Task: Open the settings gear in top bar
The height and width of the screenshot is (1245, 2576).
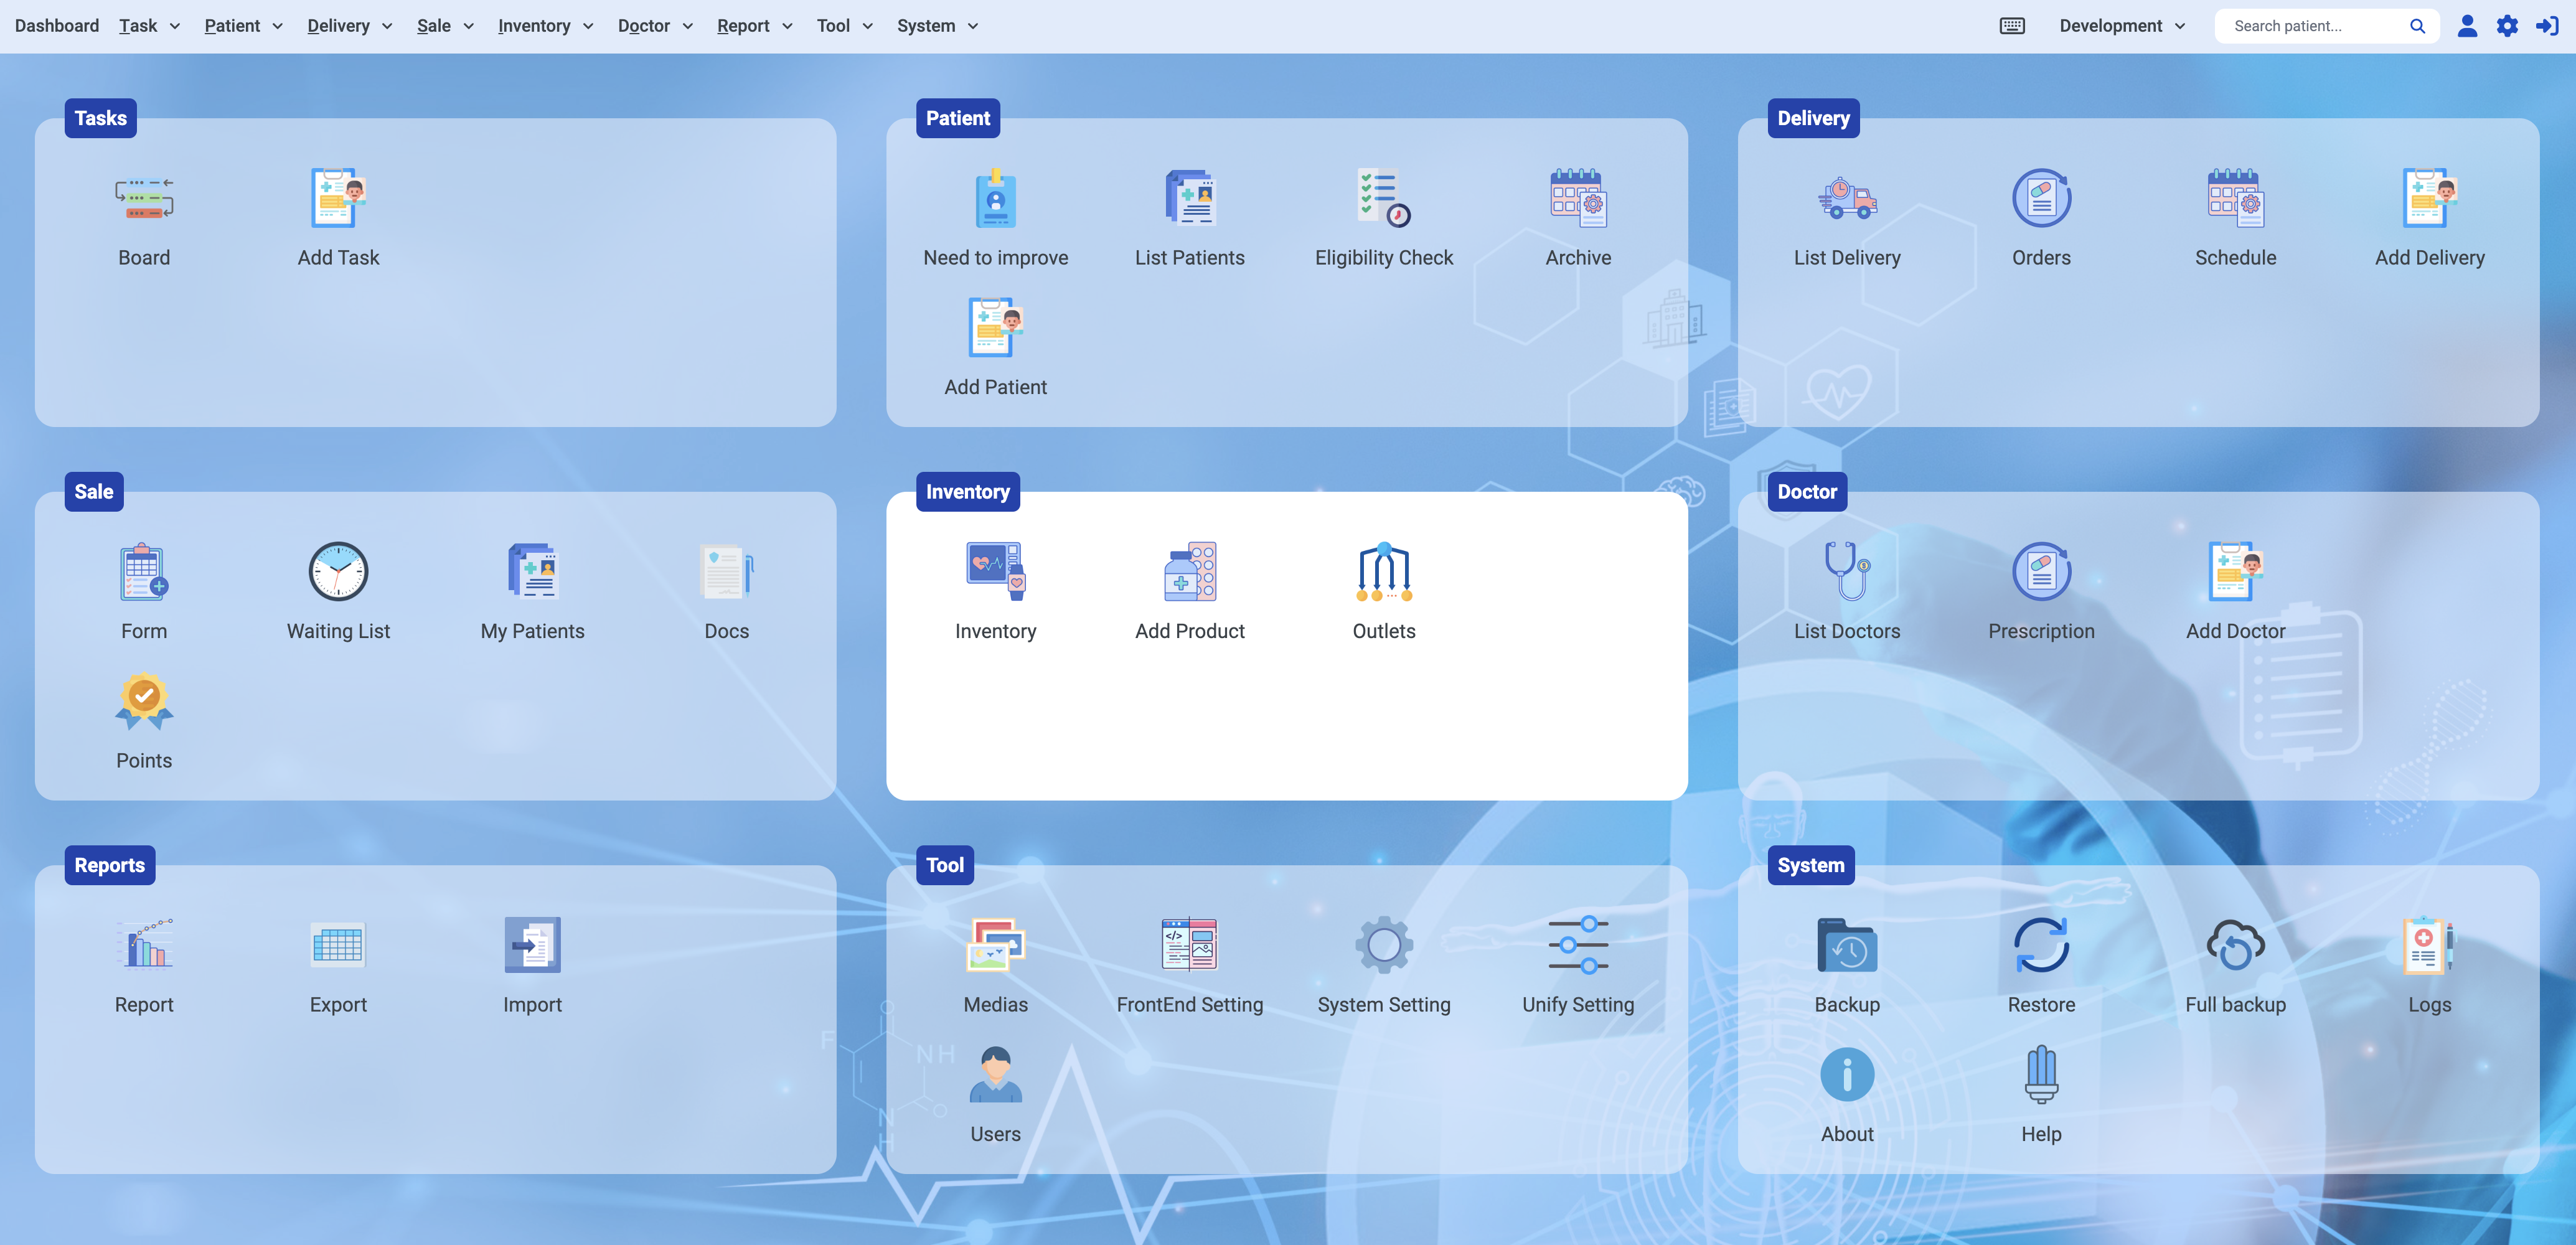Action: point(2507,26)
